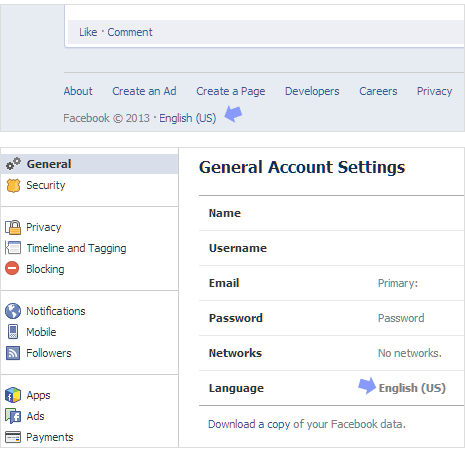The width and height of the screenshot is (465, 456).
Task: Open the About footer link
Action: pos(78,91)
